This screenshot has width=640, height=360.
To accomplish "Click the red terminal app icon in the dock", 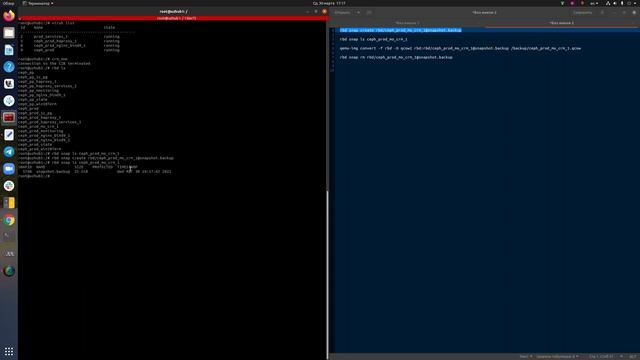I will tap(9, 118).
